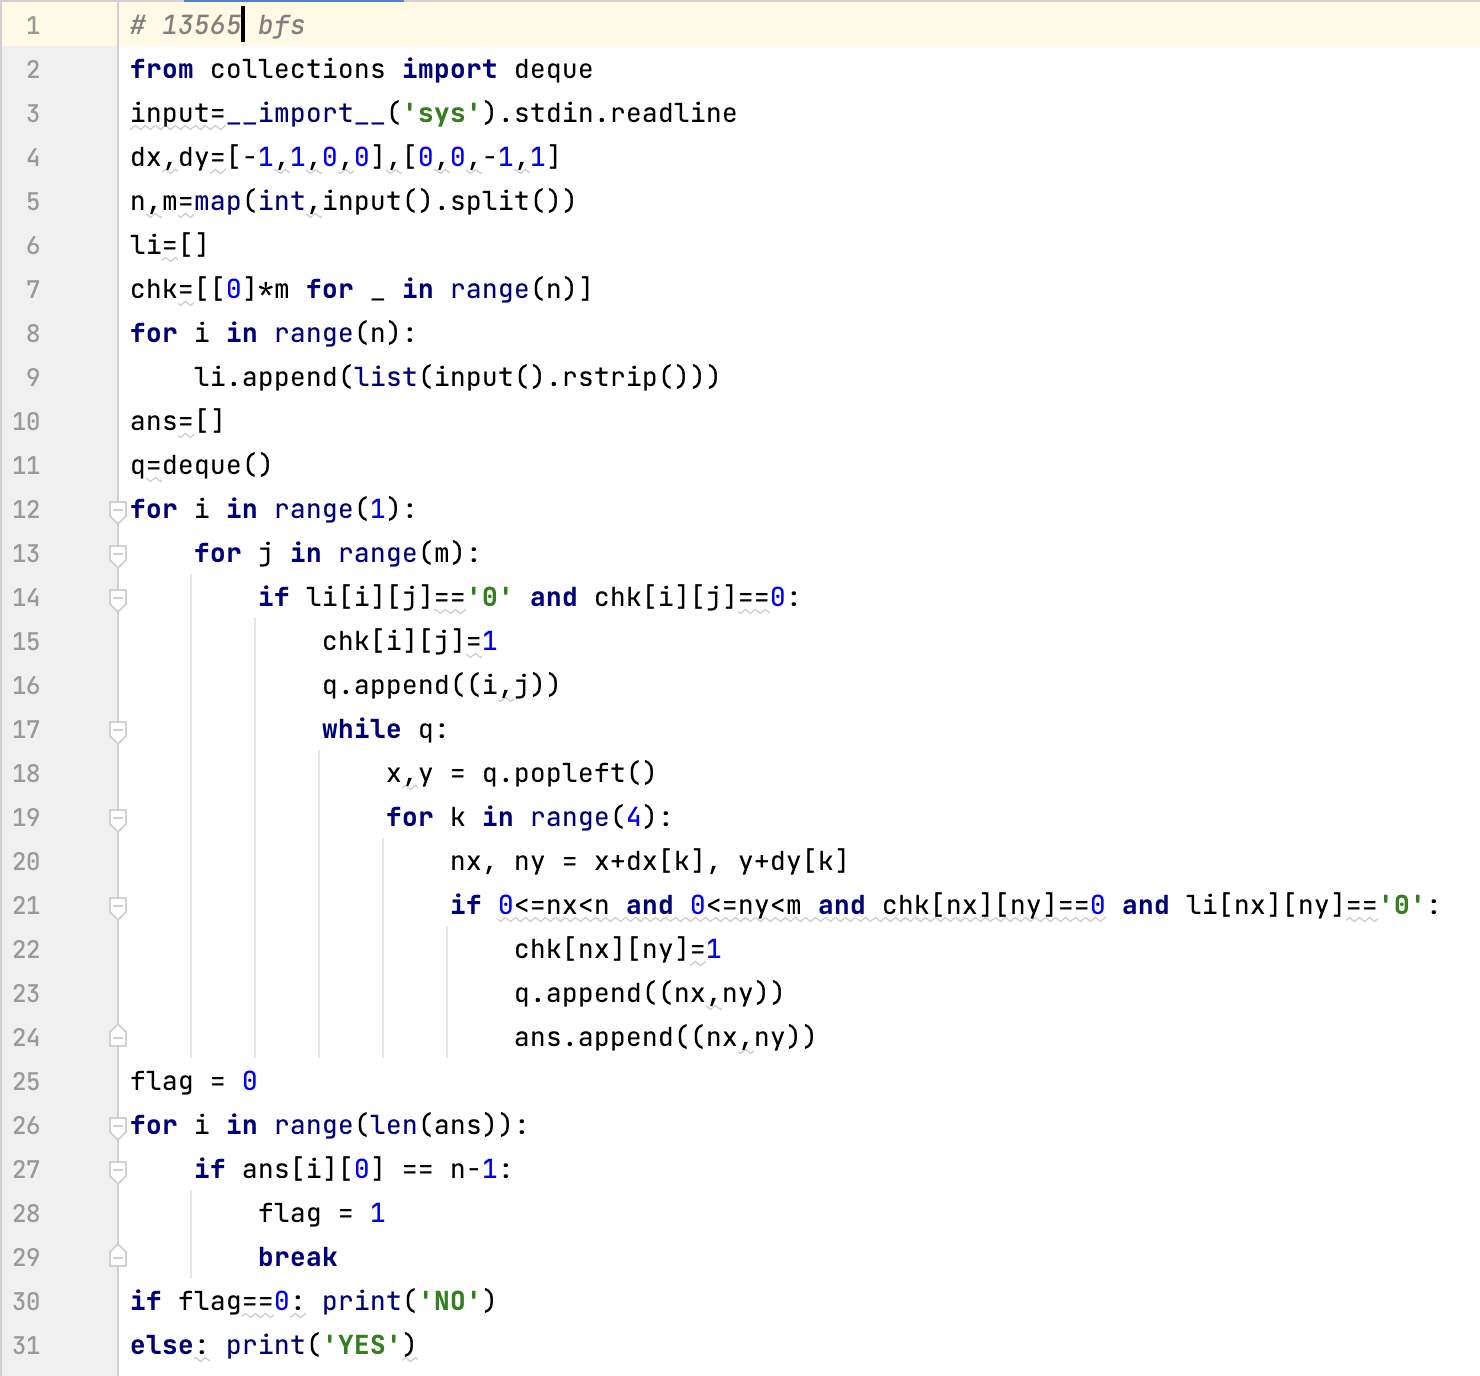Screen dimensions: 1480x1376
Task: Click 'range(4)' on line 19
Action: [593, 817]
